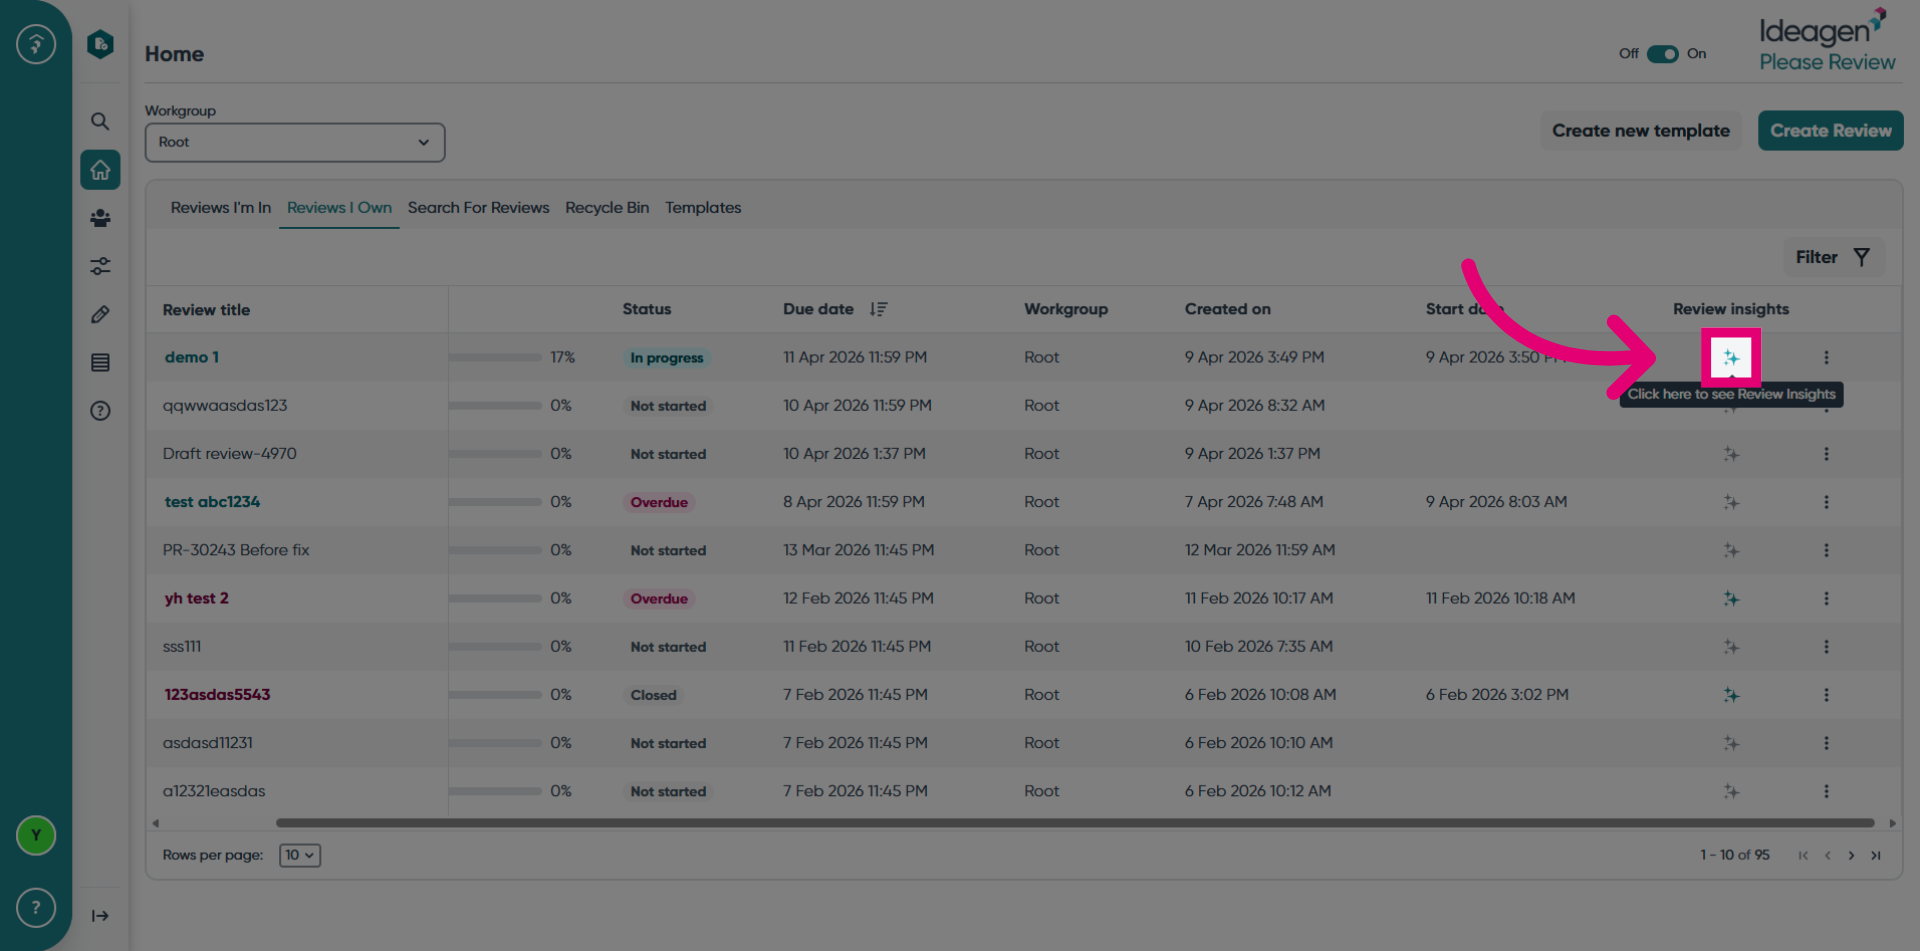Screen dimensions: 1920x951
Task: Open the Filter button
Action: 1834,257
